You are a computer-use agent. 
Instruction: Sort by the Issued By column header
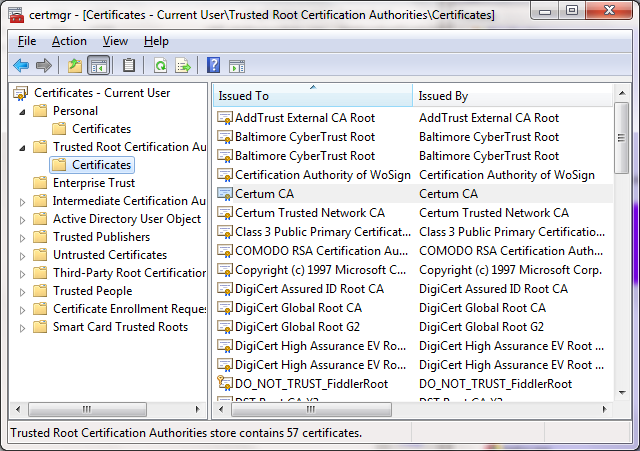pos(513,96)
